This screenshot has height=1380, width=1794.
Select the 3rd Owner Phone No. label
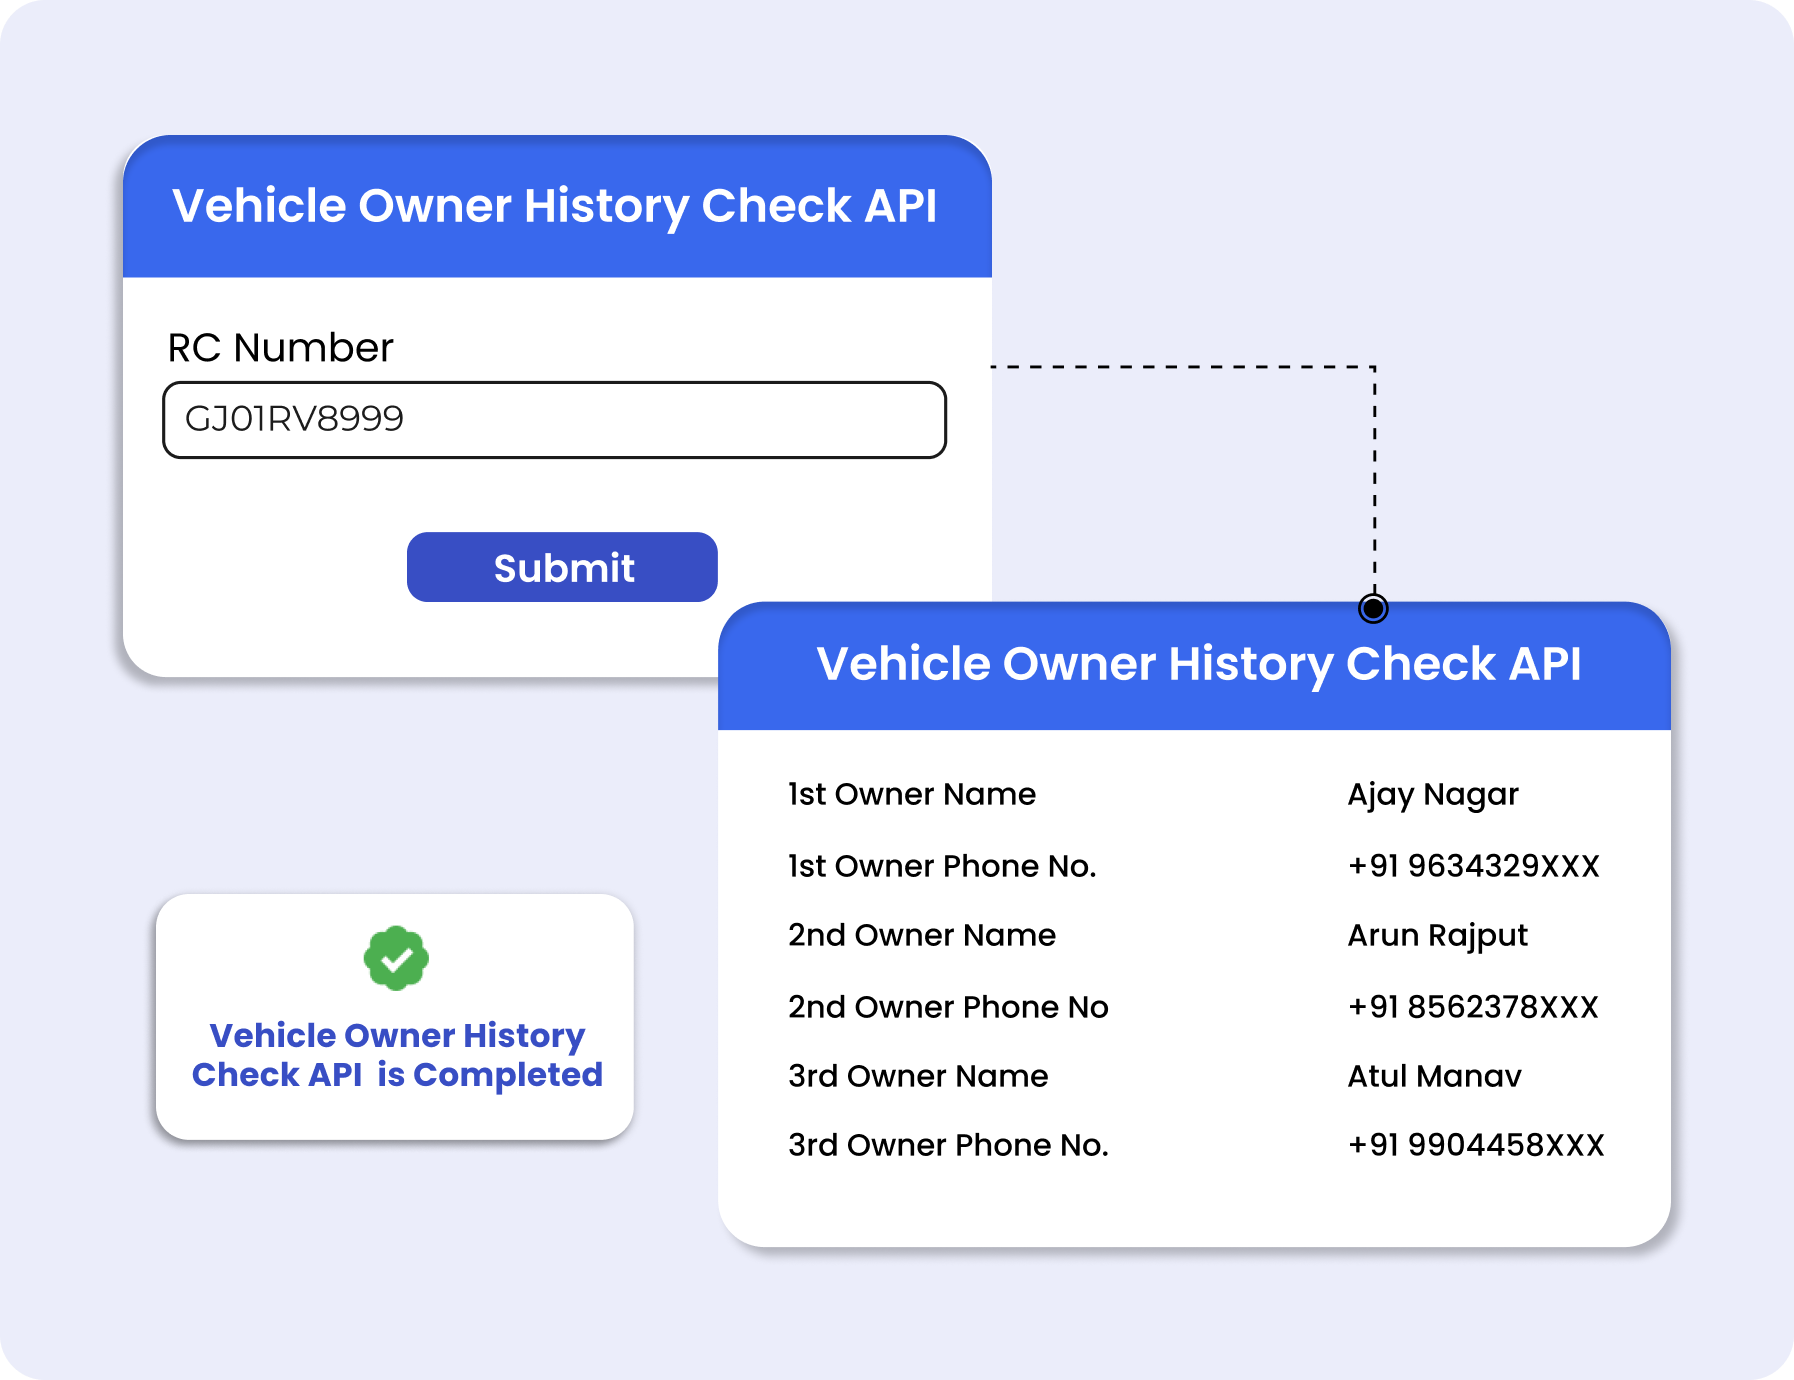coord(947,1145)
